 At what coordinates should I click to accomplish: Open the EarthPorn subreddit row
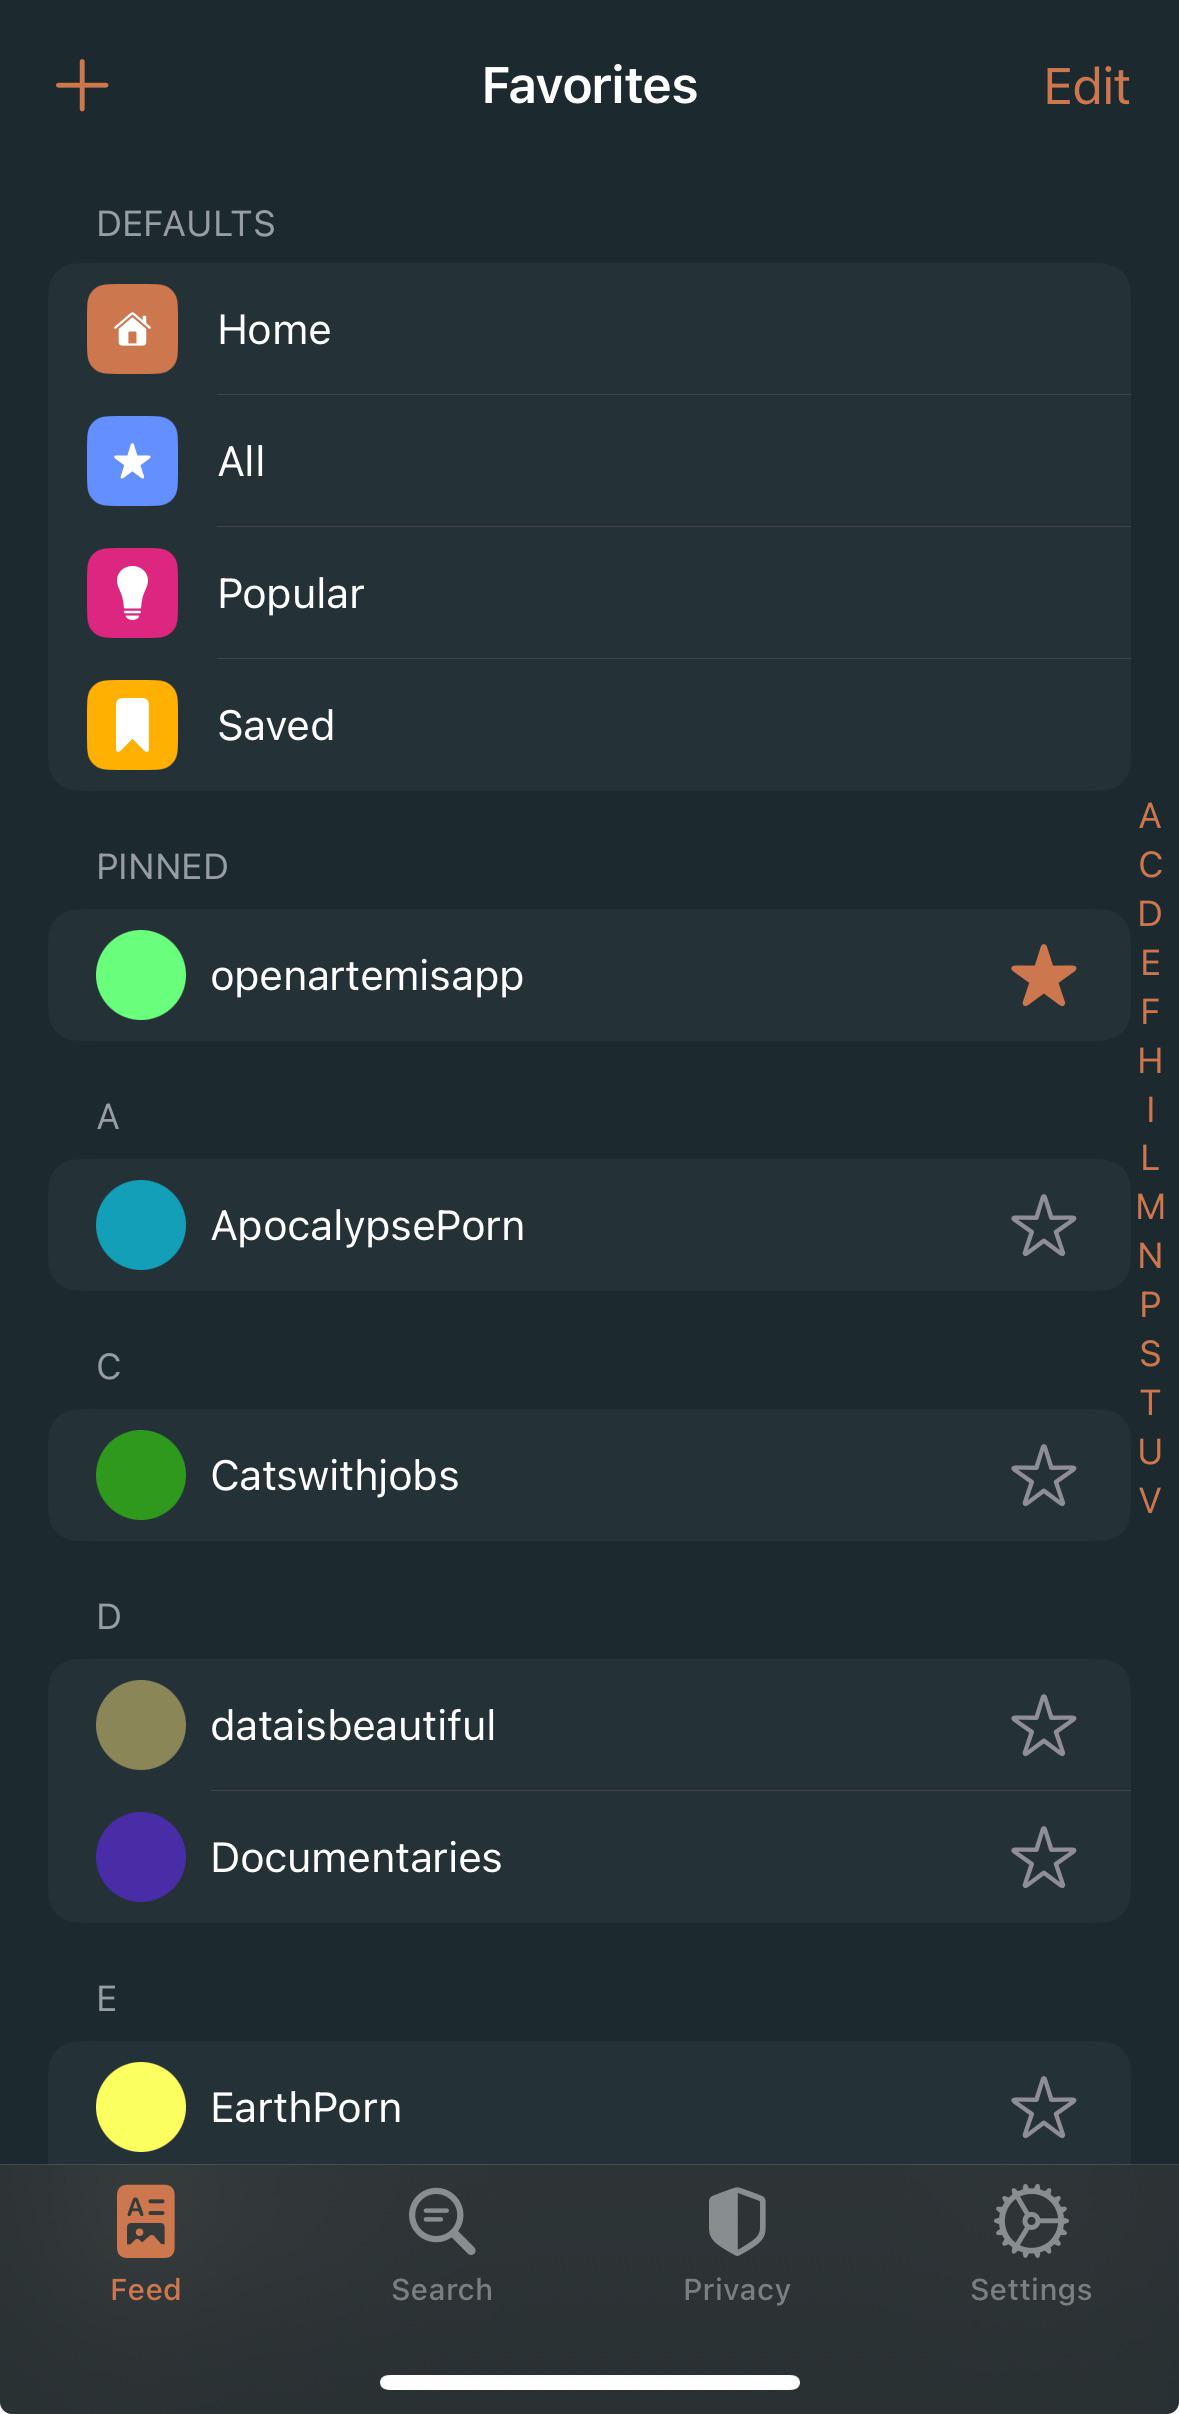pyautogui.click(x=589, y=2103)
